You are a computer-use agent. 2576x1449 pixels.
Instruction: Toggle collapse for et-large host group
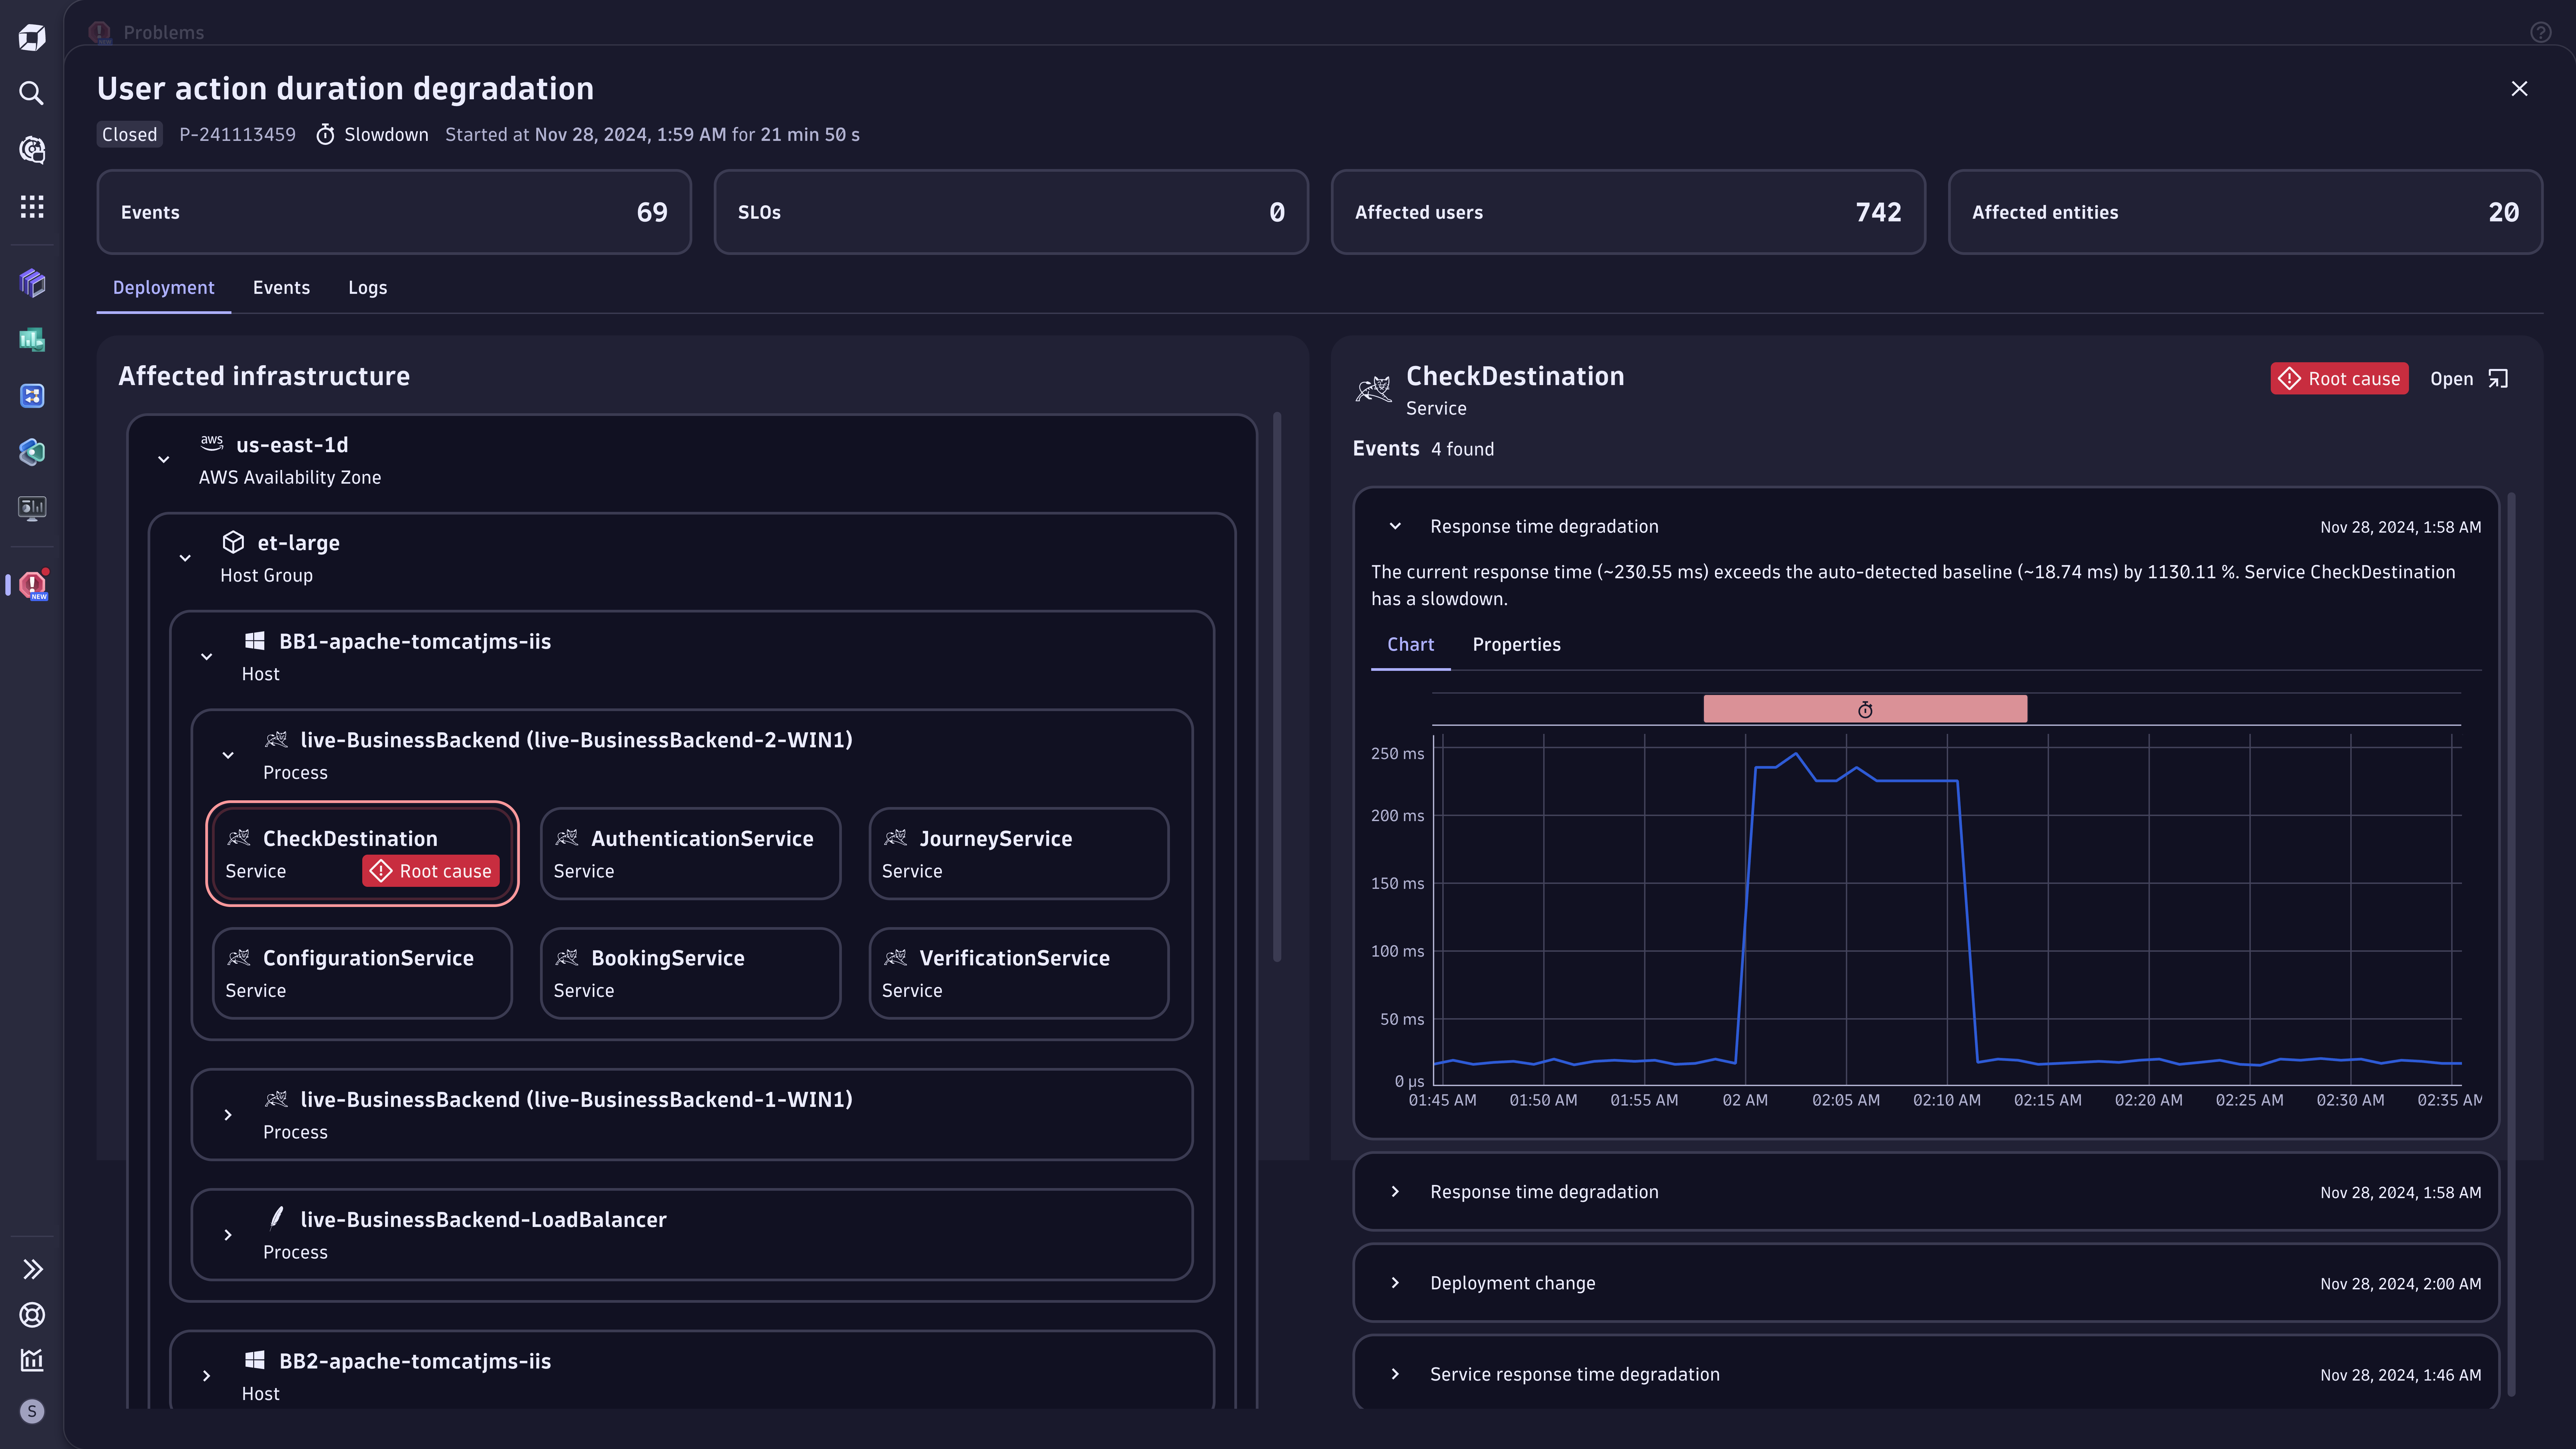coord(186,557)
